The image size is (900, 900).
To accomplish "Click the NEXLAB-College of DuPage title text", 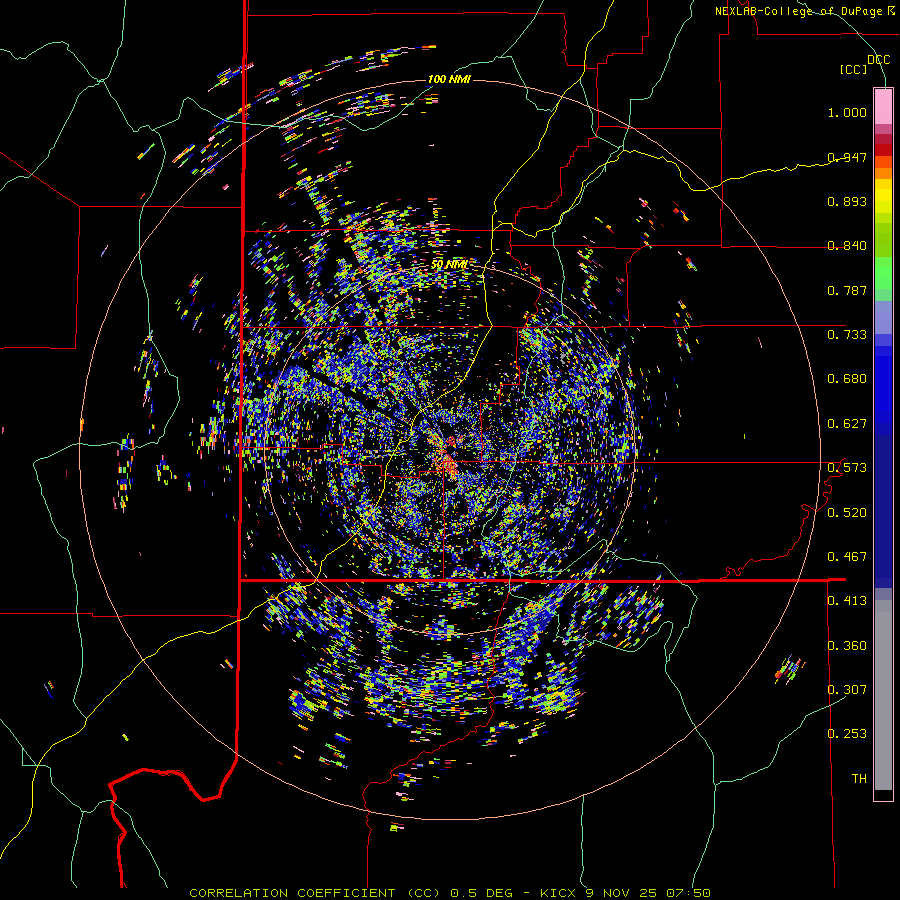I will [804, 11].
